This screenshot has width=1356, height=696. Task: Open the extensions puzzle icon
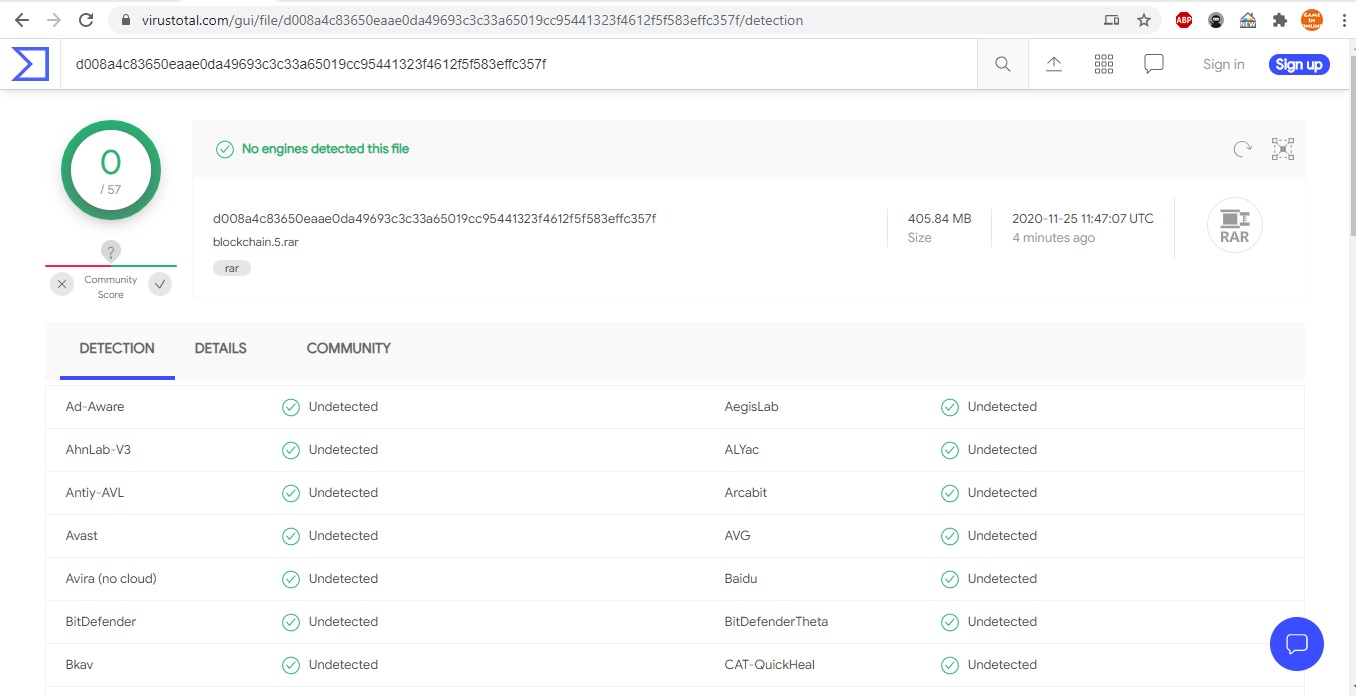(1280, 20)
